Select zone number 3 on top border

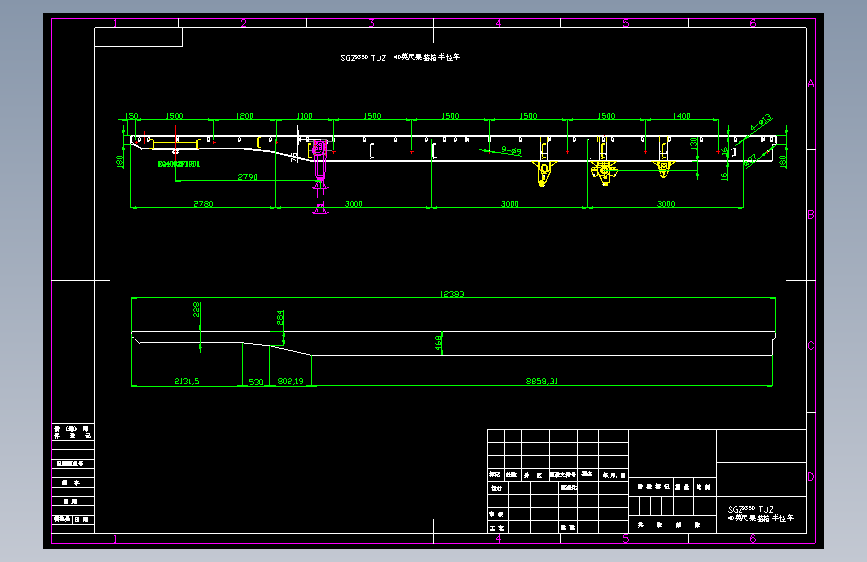pos(372,23)
